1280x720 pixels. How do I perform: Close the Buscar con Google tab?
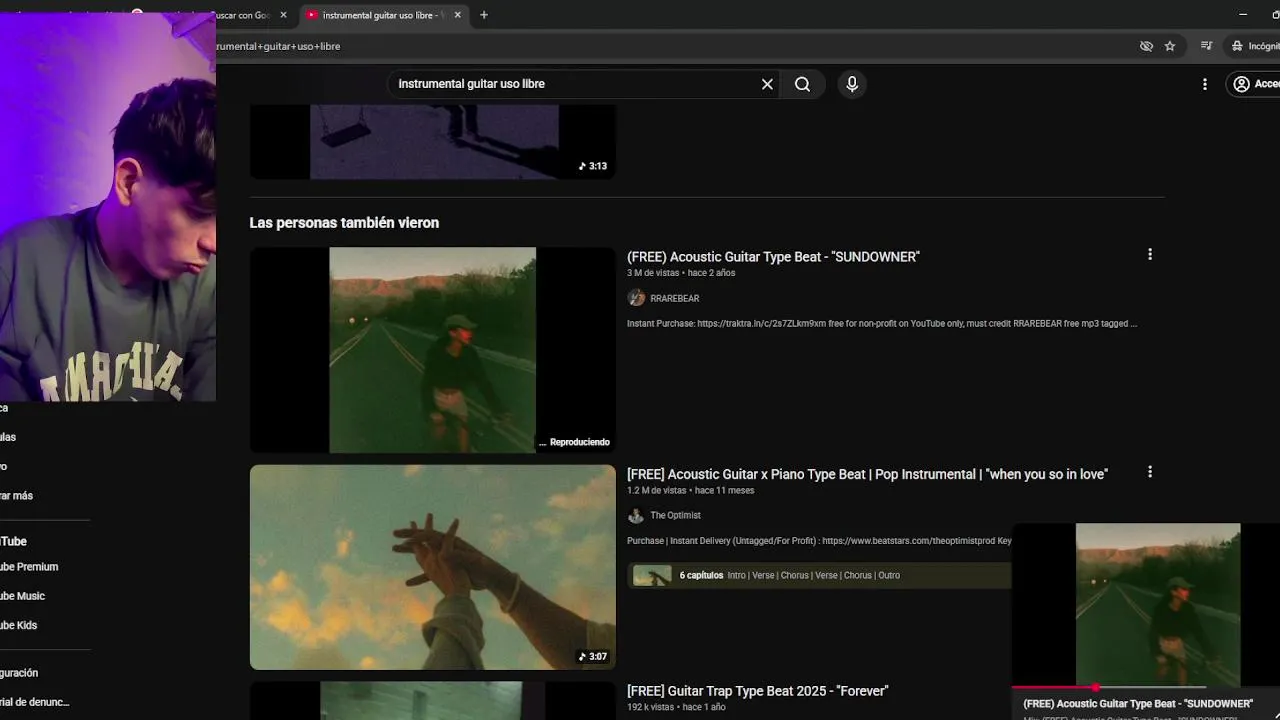click(x=283, y=15)
